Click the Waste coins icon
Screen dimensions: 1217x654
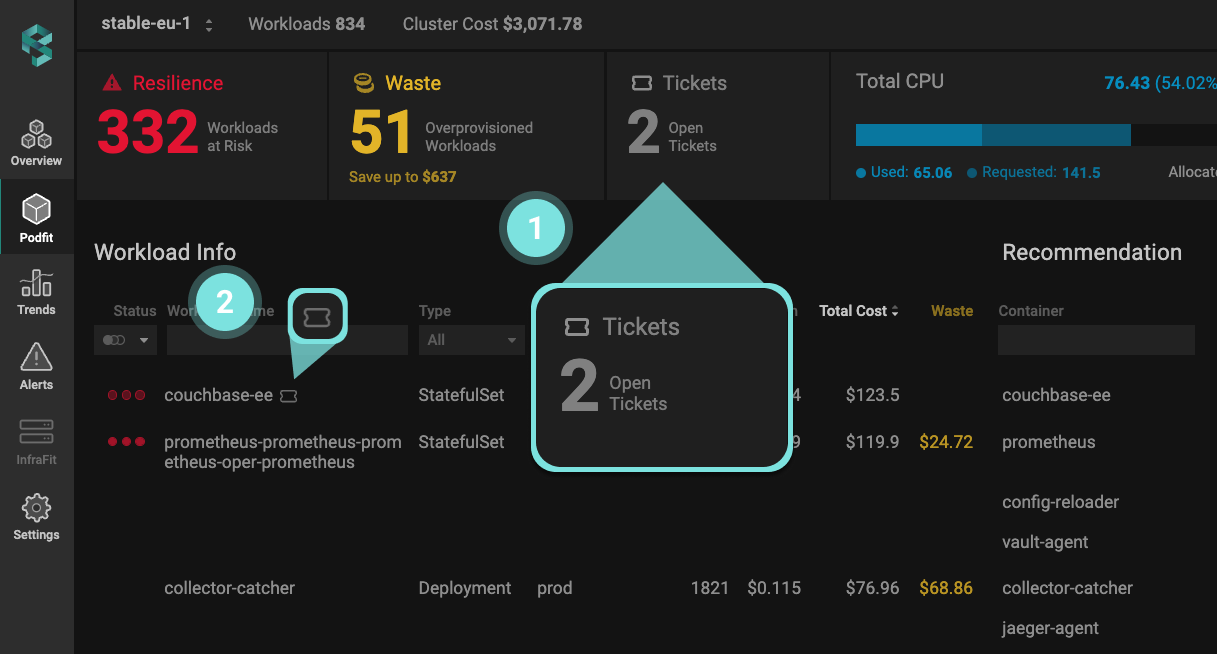pos(364,83)
